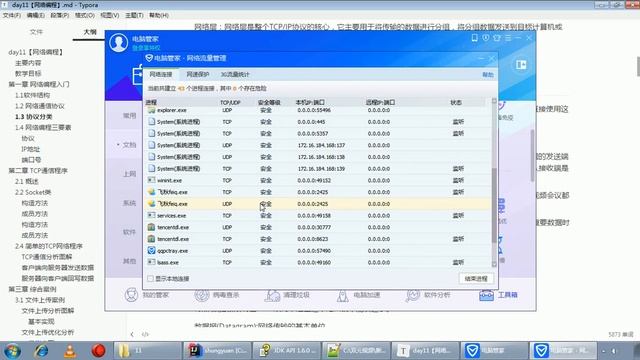The height and width of the screenshot is (360, 640).
Task: Switch to 网速保护 tab
Action: (198, 75)
